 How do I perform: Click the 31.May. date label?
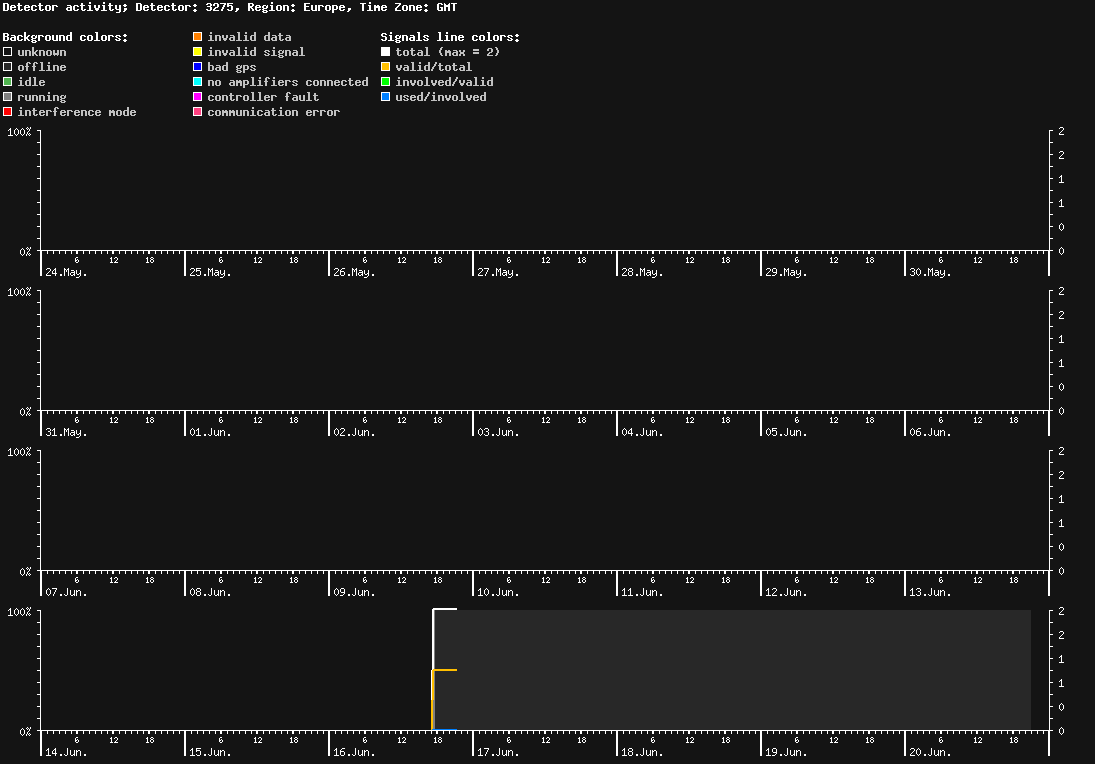pos(66,432)
